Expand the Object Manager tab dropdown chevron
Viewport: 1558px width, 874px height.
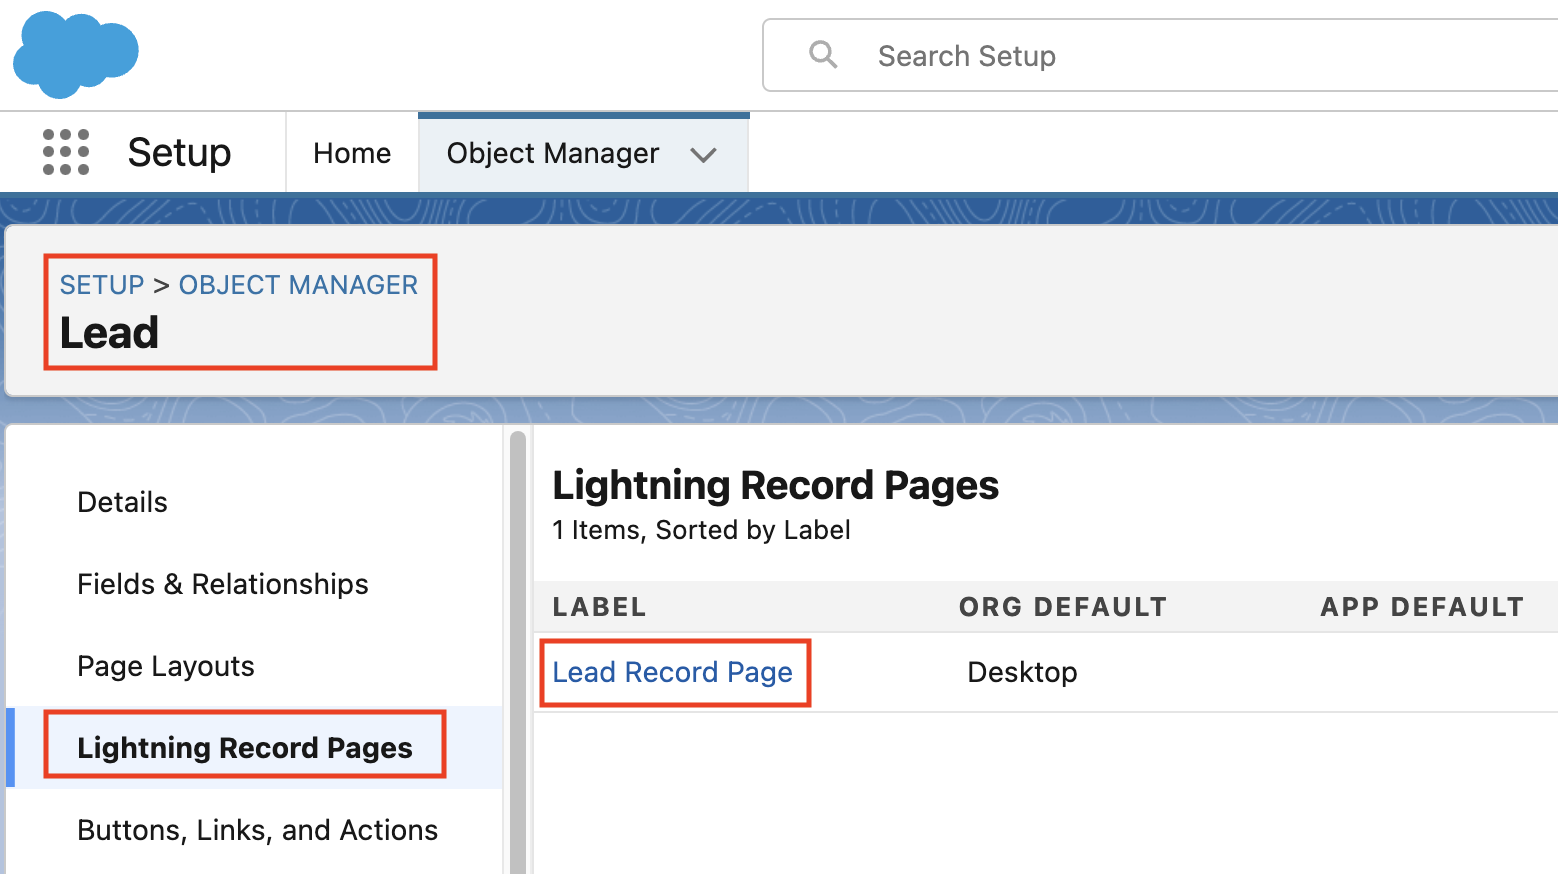pyautogui.click(x=704, y=154)
